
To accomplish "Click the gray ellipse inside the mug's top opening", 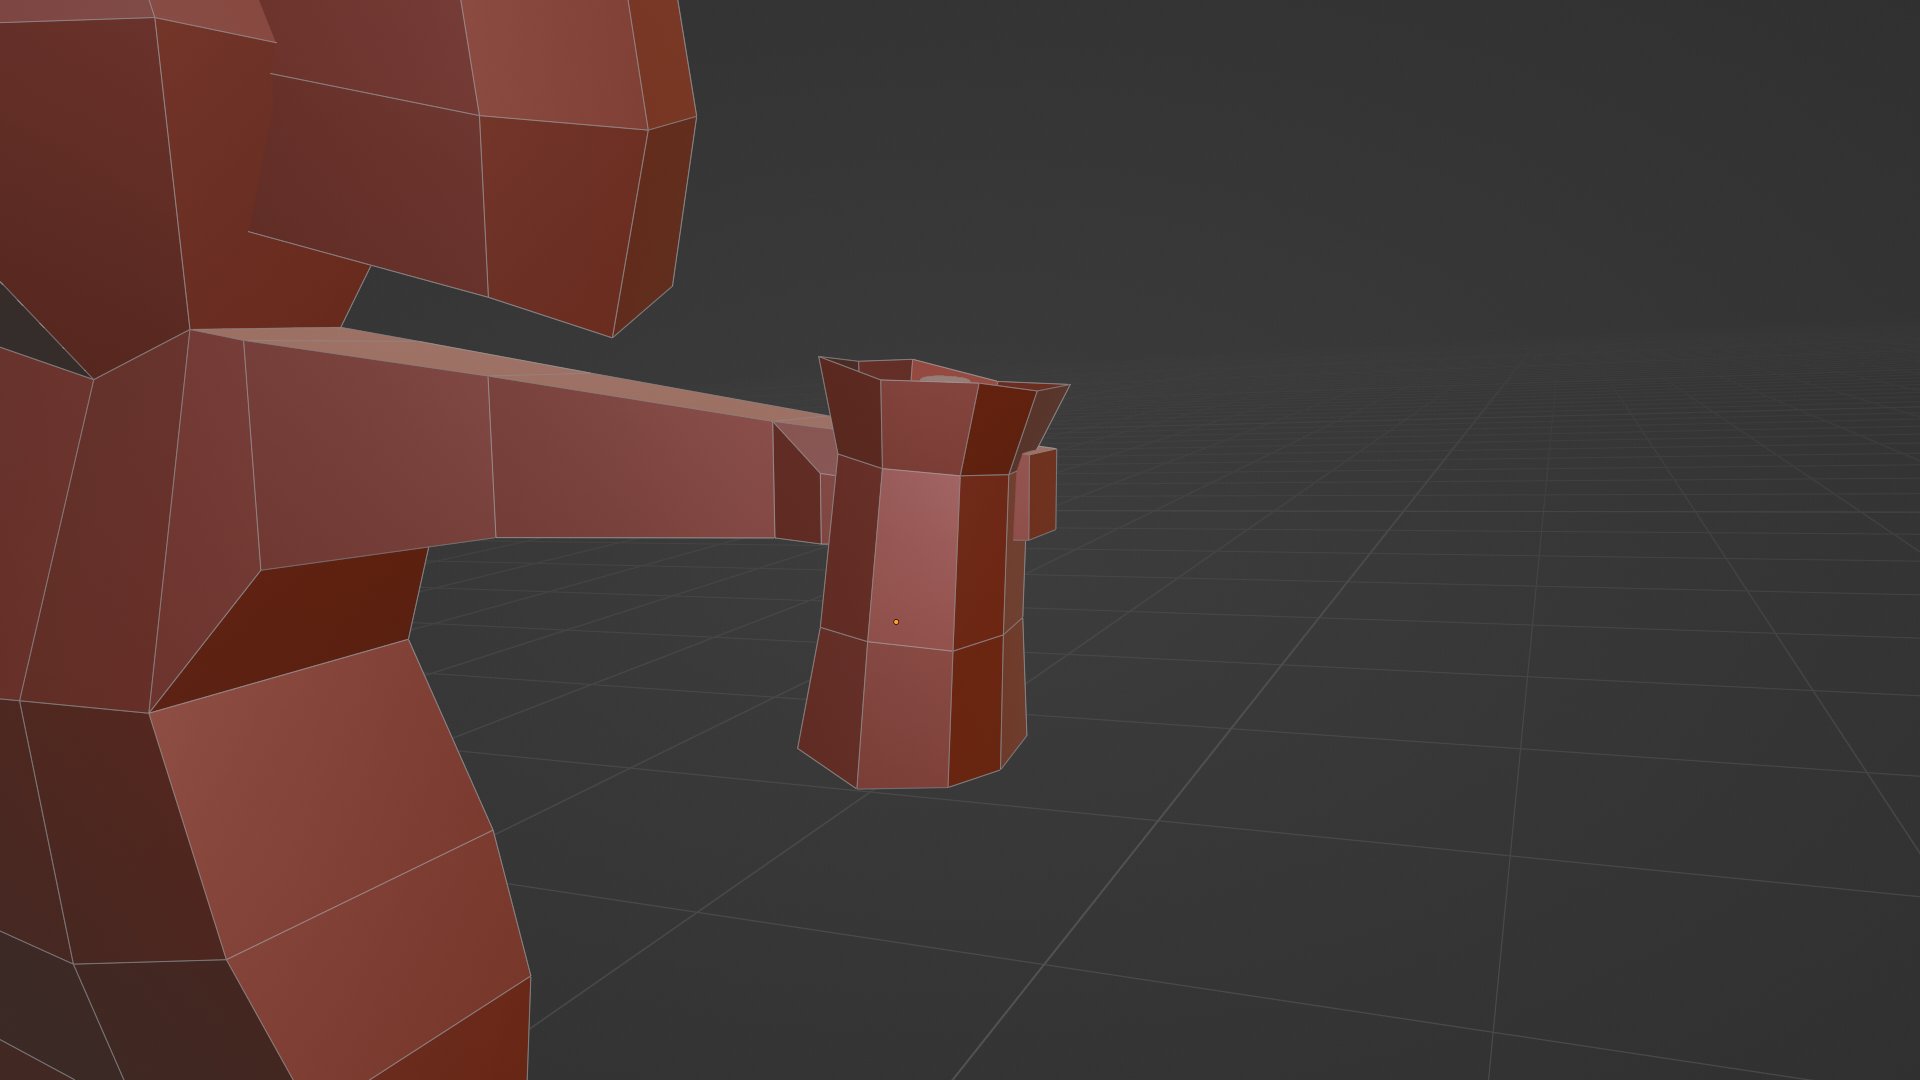I will click(943, 380).
